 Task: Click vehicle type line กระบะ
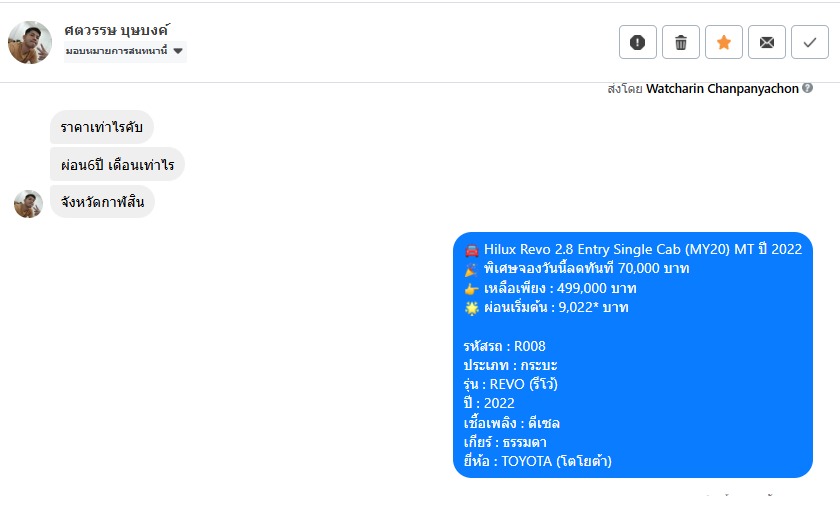coord(511,365)
